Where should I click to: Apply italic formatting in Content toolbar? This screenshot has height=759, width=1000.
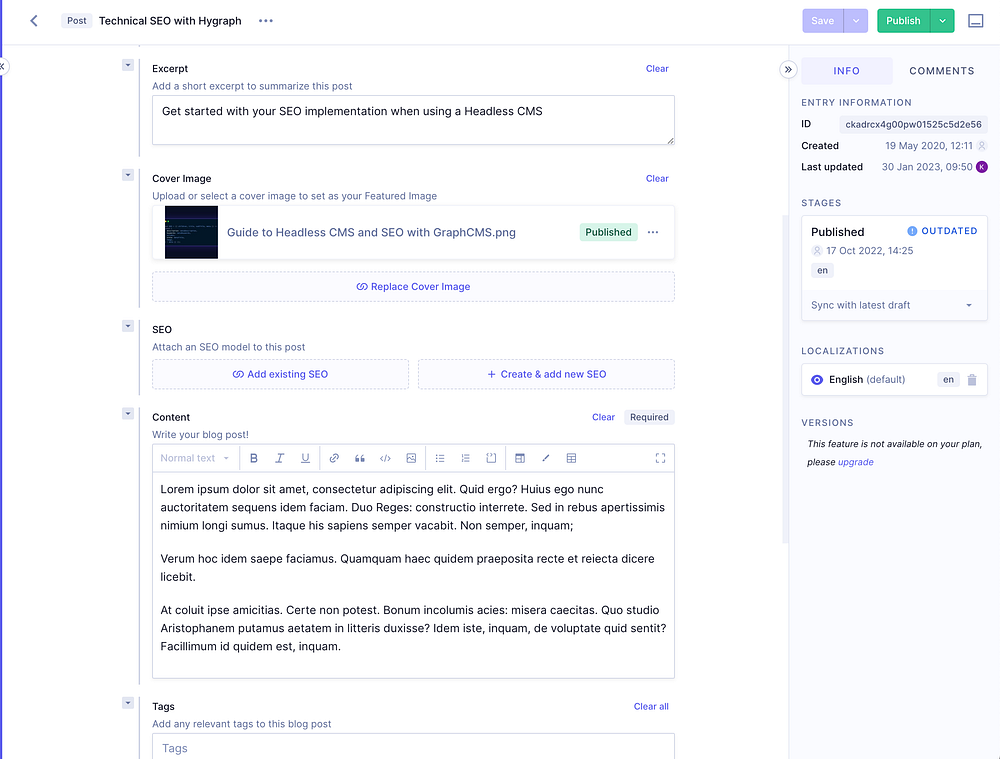279,458
